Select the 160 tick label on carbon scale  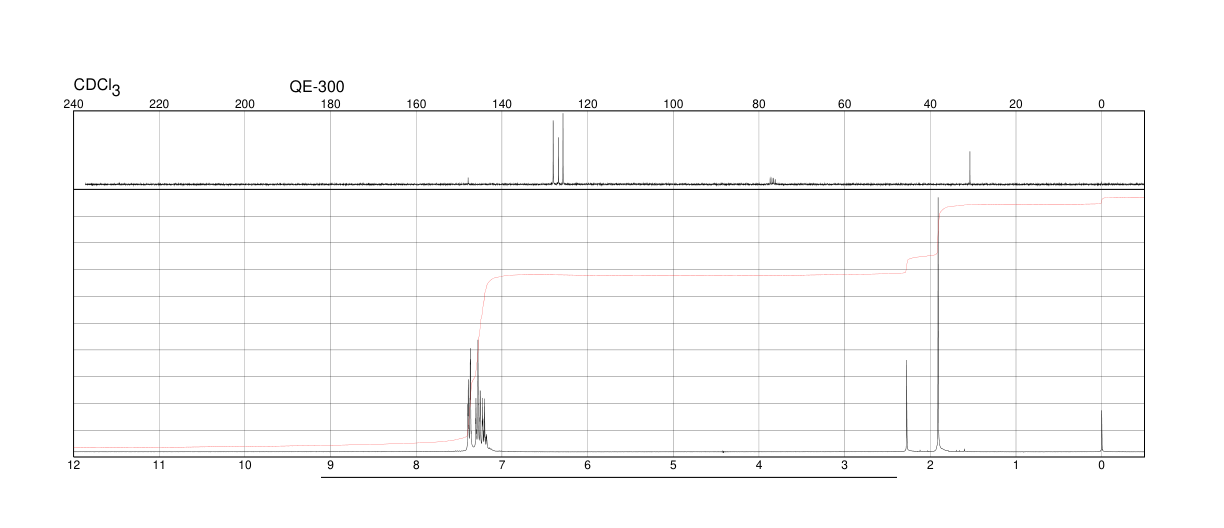[416, 104]
